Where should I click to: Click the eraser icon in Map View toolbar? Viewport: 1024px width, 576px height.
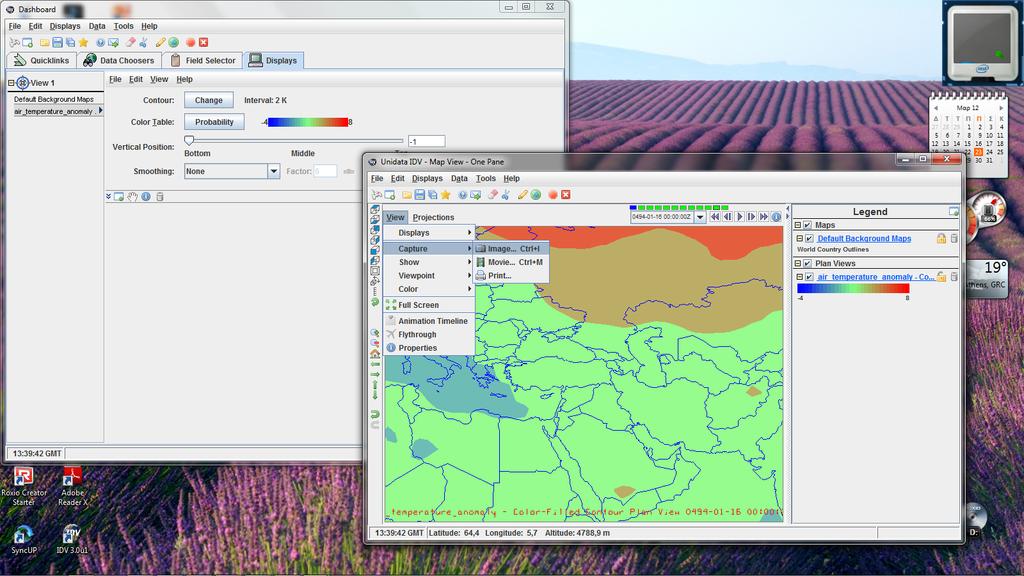(492, 195)
